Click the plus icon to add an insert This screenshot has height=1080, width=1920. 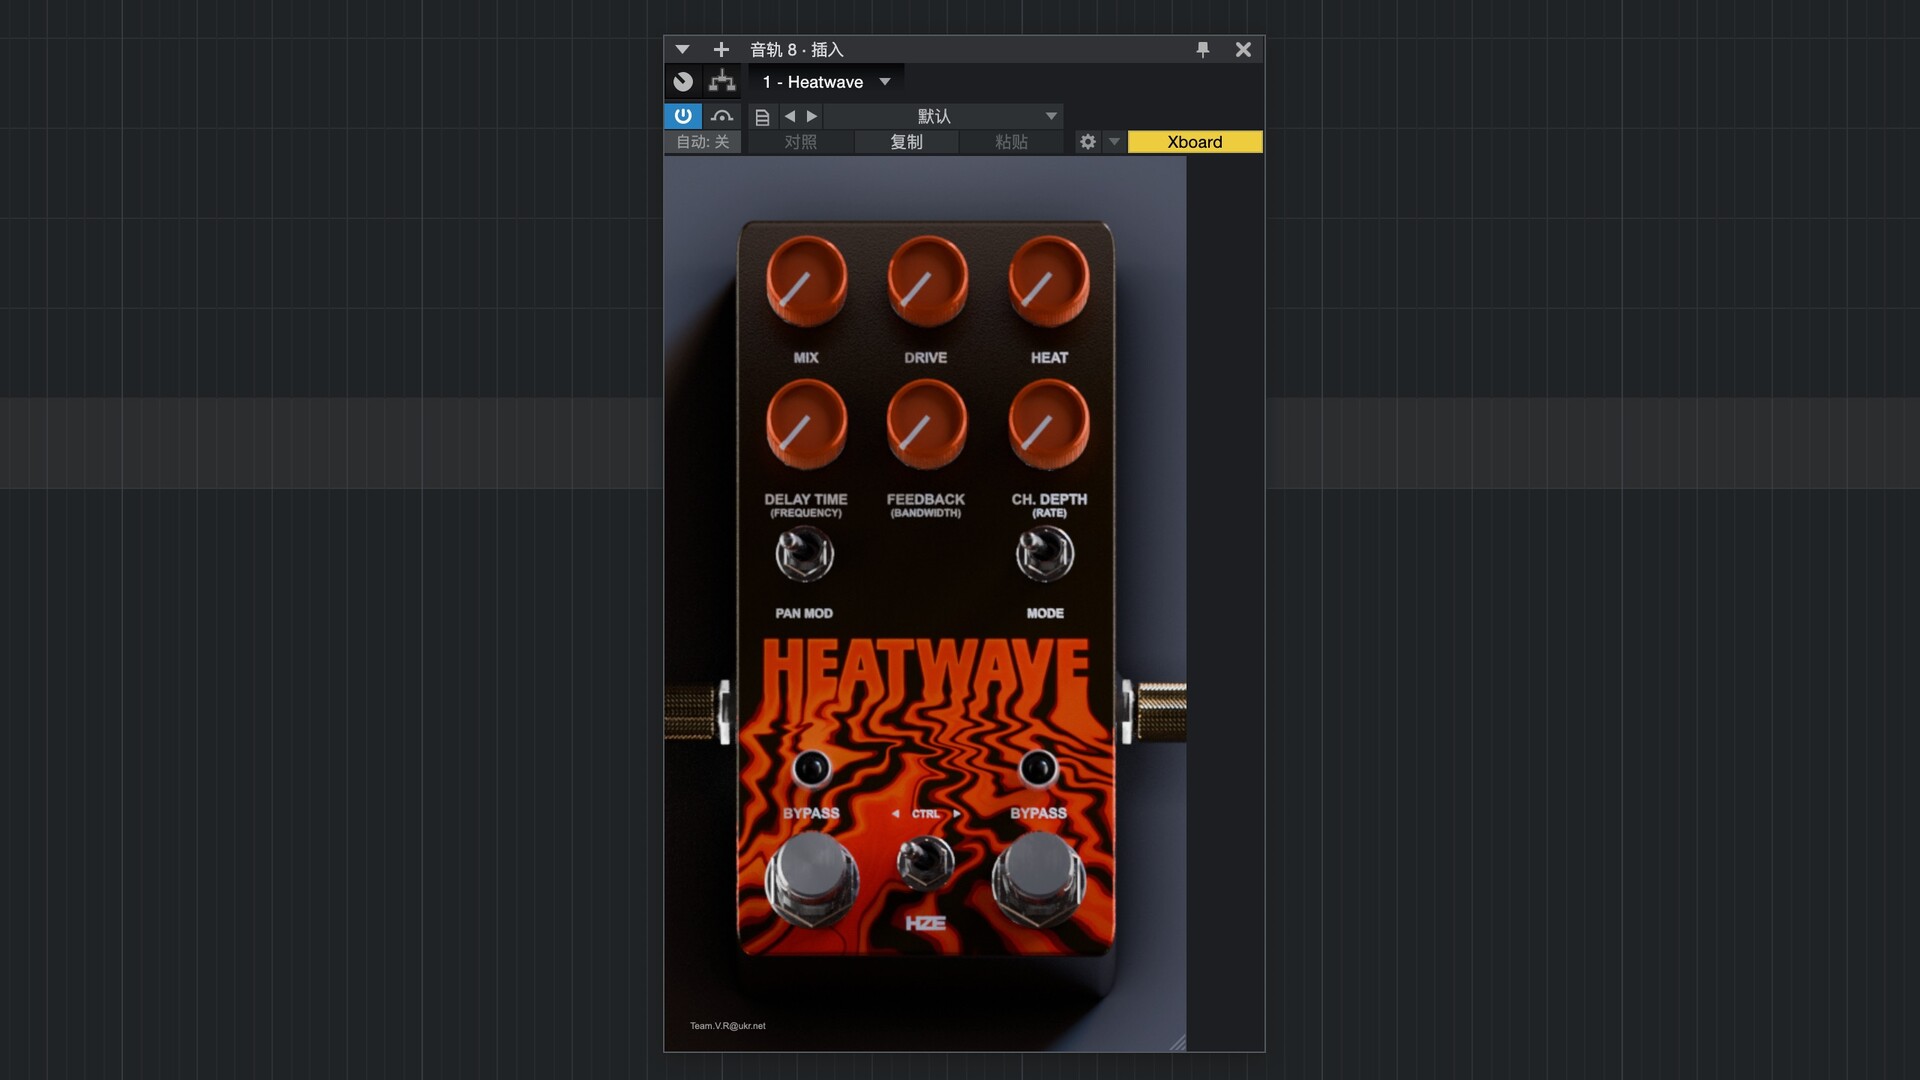point(720,50)
